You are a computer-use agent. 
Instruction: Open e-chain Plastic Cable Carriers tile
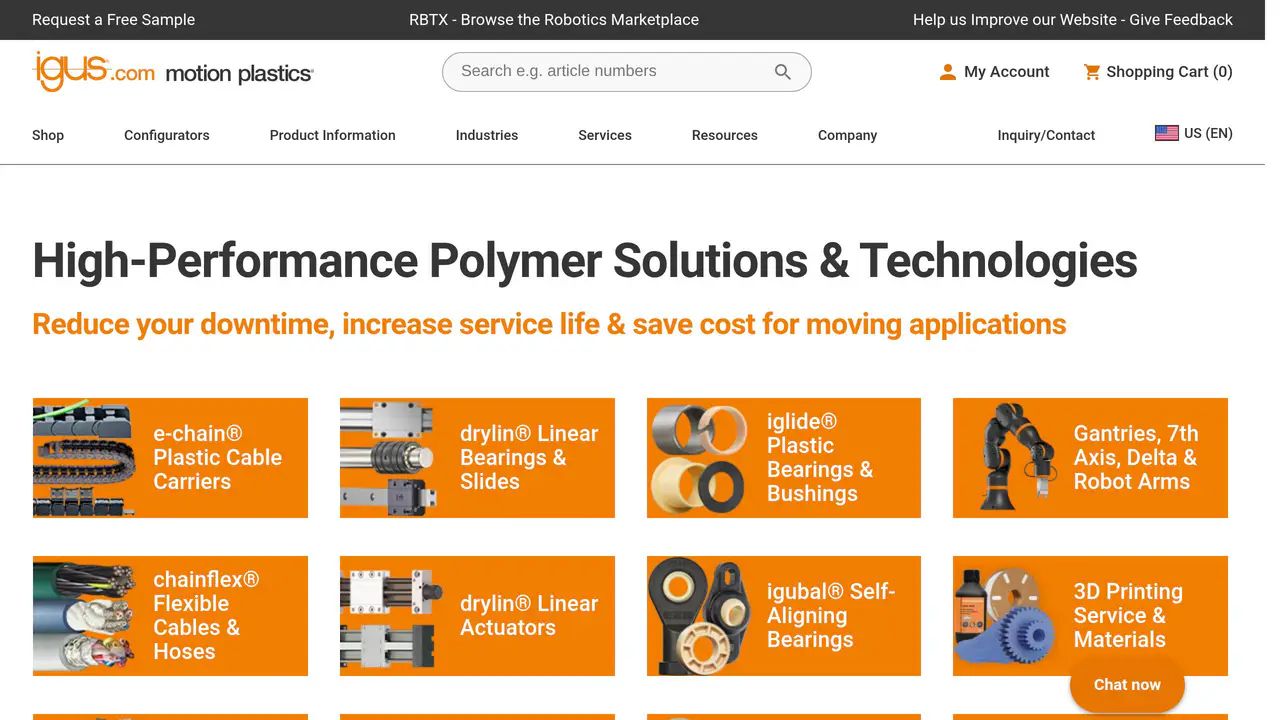[x=170, y=458]
